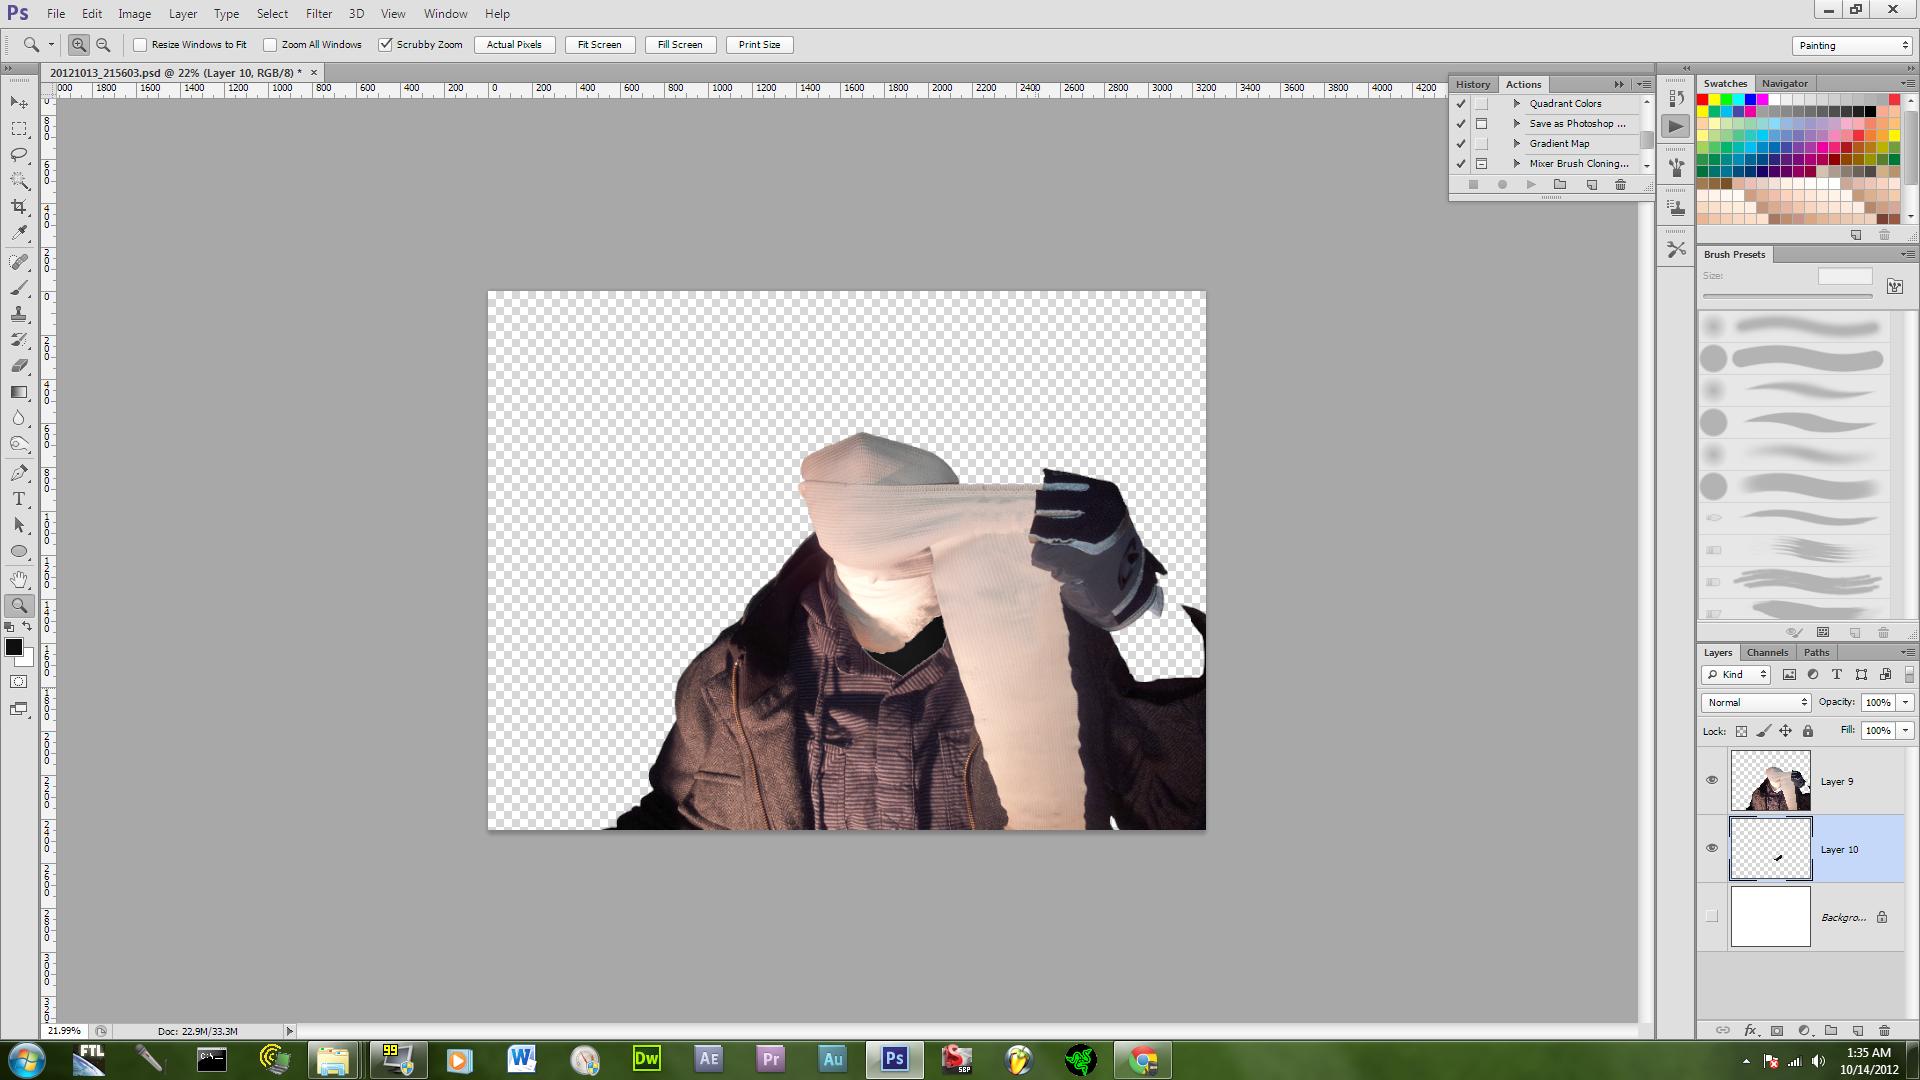Screen dimensions: 1920x1080
Task: Click the Fit Screen button
Action: pos(599,45)
